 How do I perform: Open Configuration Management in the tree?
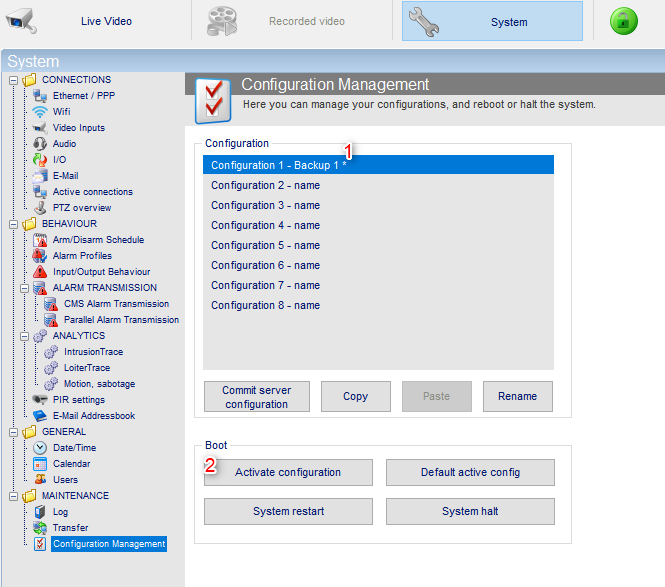pos(109,544)
